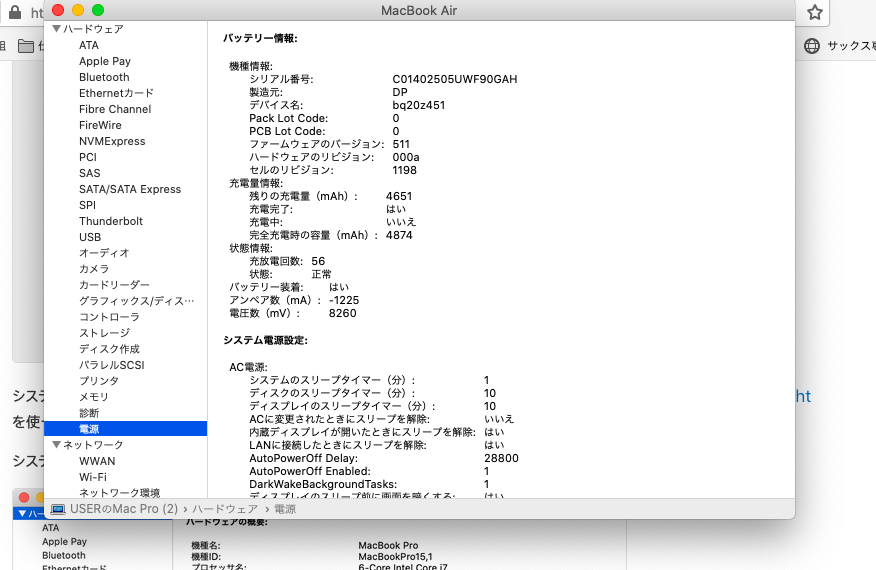
Task: Select メモリ in the sidebar
Action: [94, 397]
